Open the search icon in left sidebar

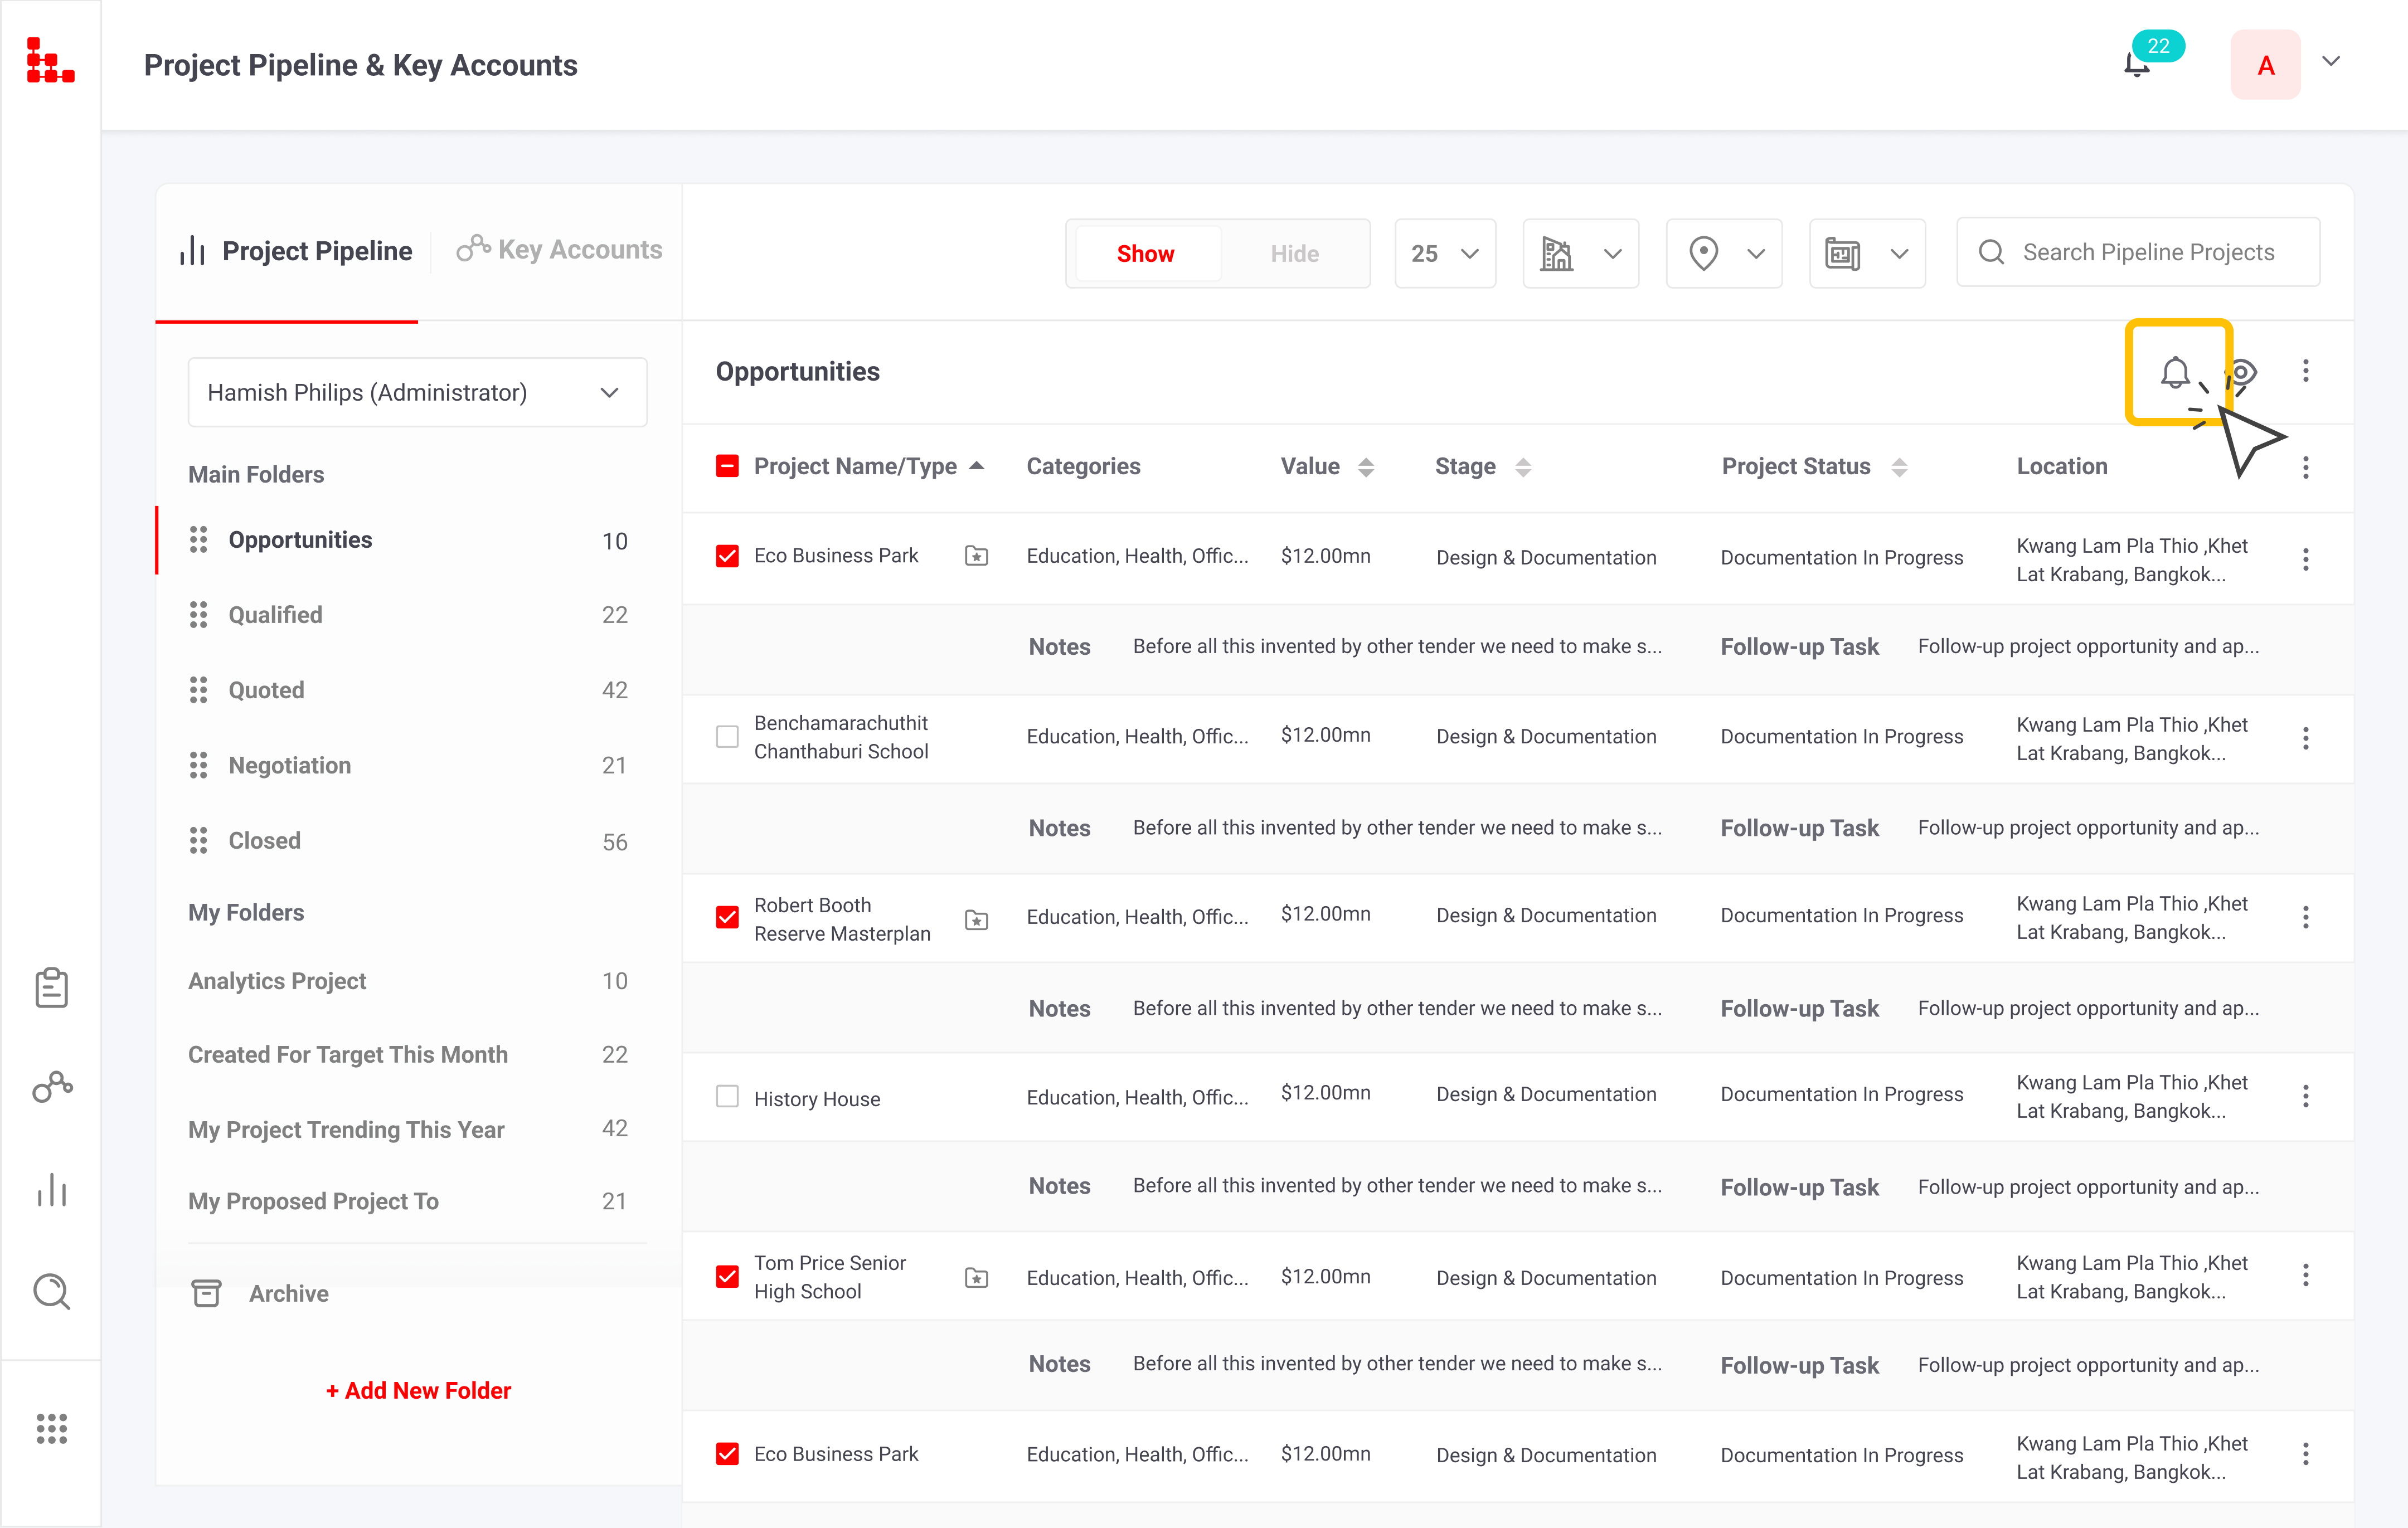point(51,1291)
